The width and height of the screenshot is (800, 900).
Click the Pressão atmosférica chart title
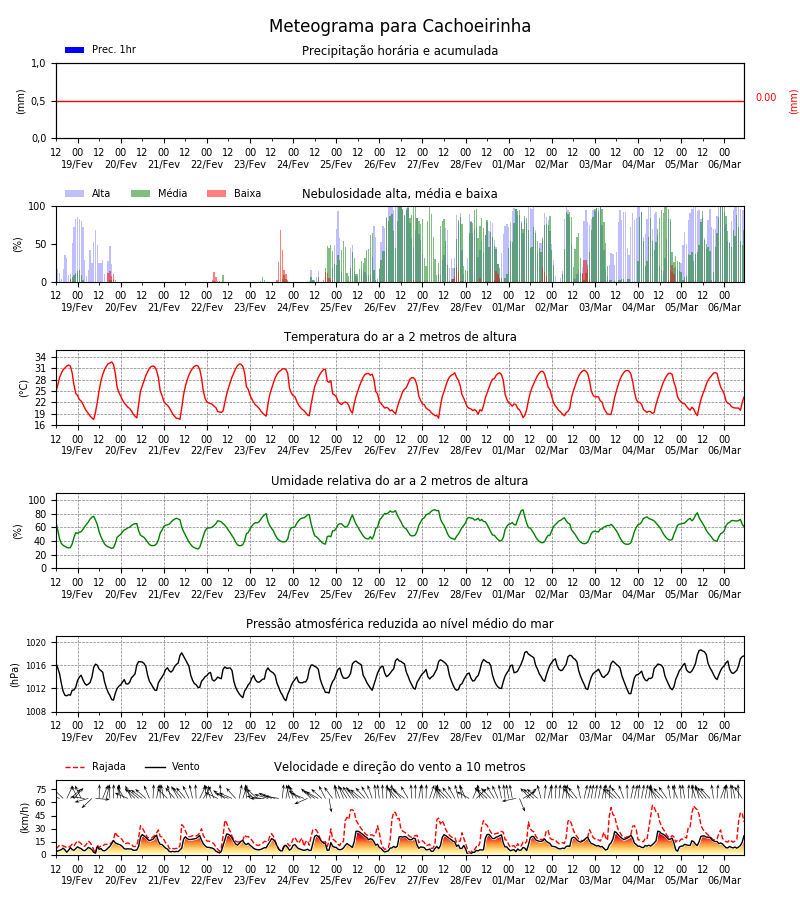click(x=400, y=624)
